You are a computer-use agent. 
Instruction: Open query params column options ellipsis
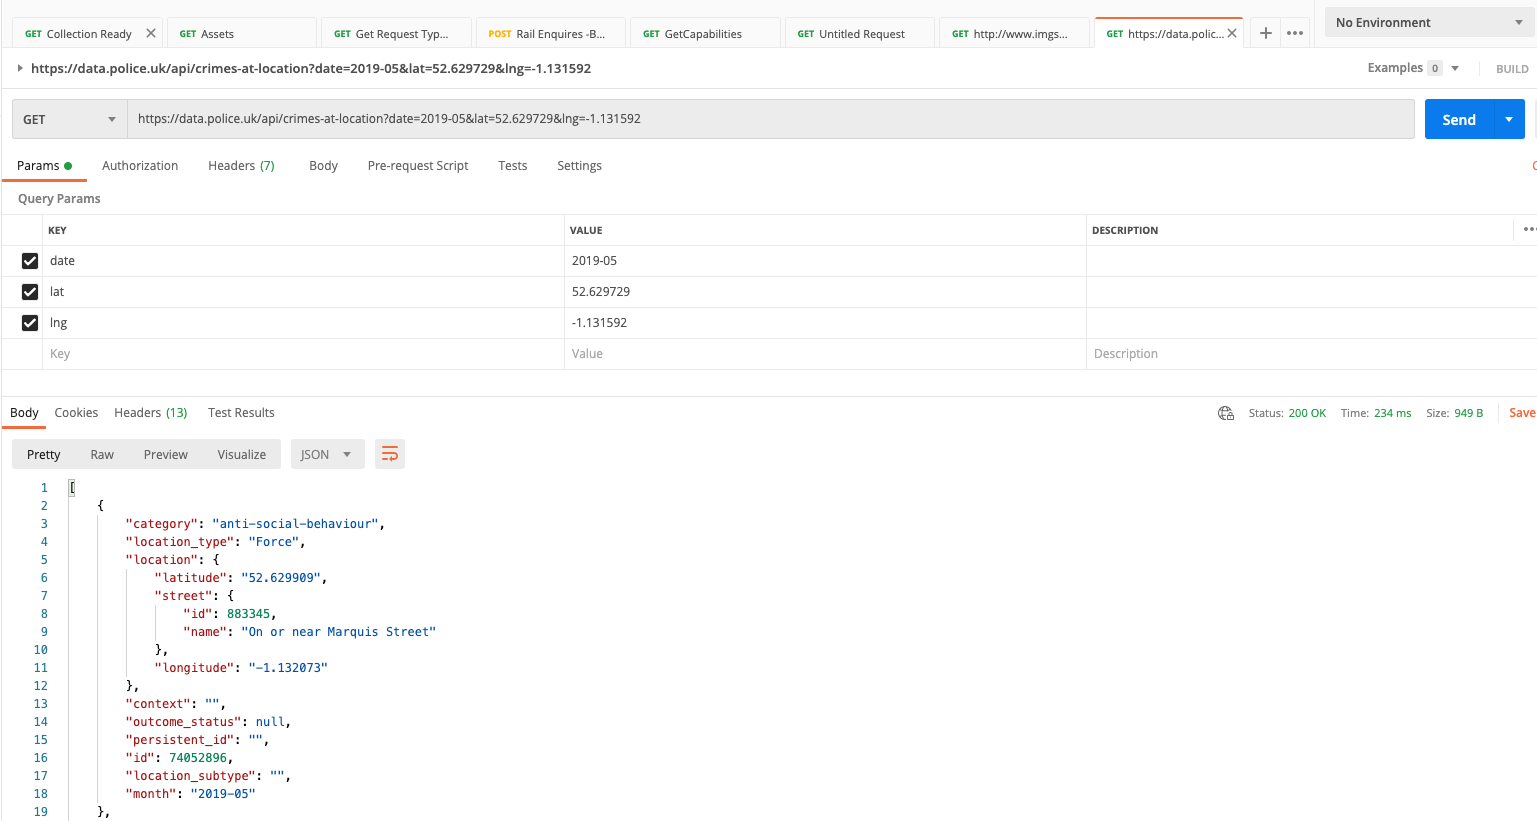(1529, 230)
